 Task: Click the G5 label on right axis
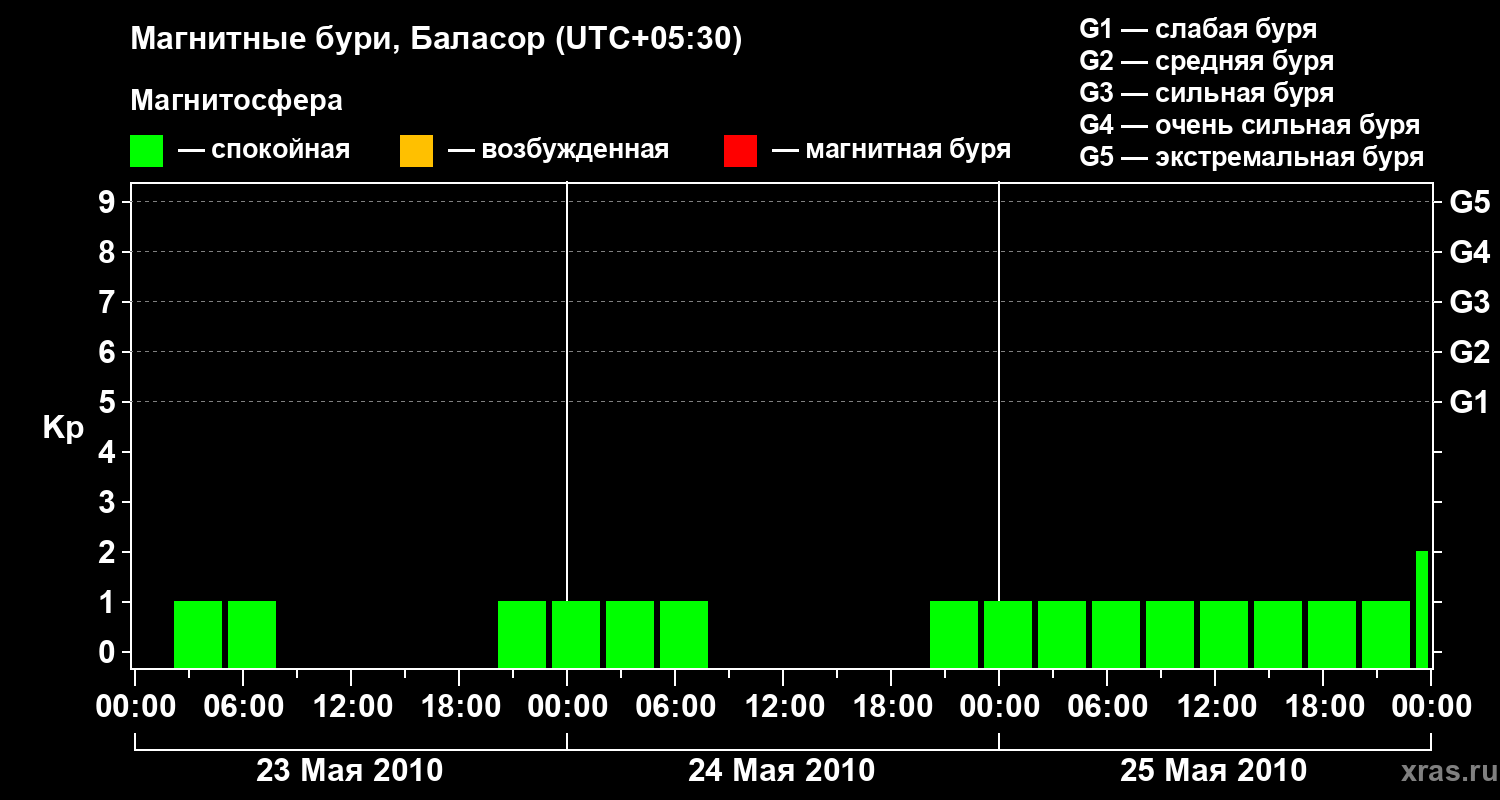(1470, 202)
